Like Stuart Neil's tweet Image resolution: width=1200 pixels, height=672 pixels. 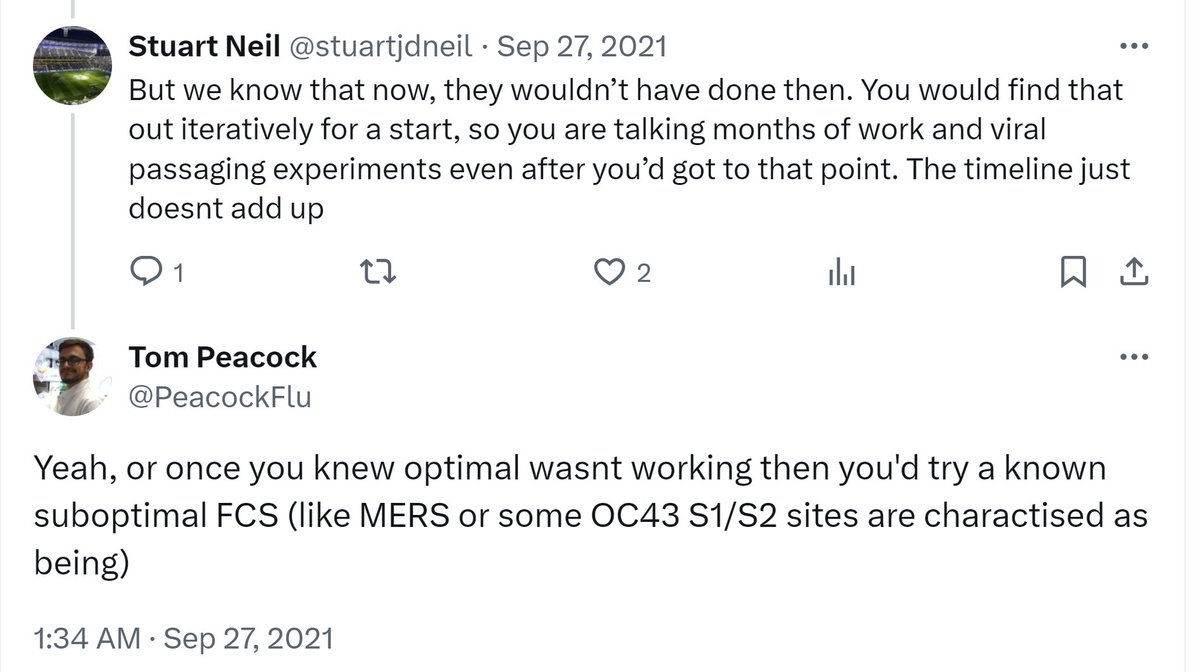(x=608, y=272)
